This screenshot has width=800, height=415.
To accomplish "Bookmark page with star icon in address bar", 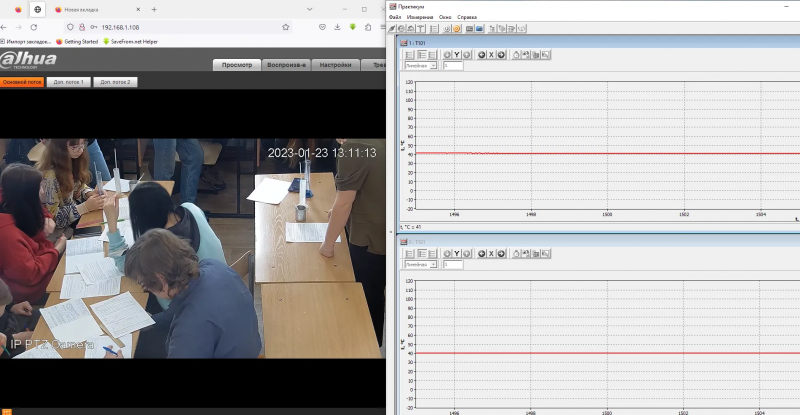I will click(286, 27).
